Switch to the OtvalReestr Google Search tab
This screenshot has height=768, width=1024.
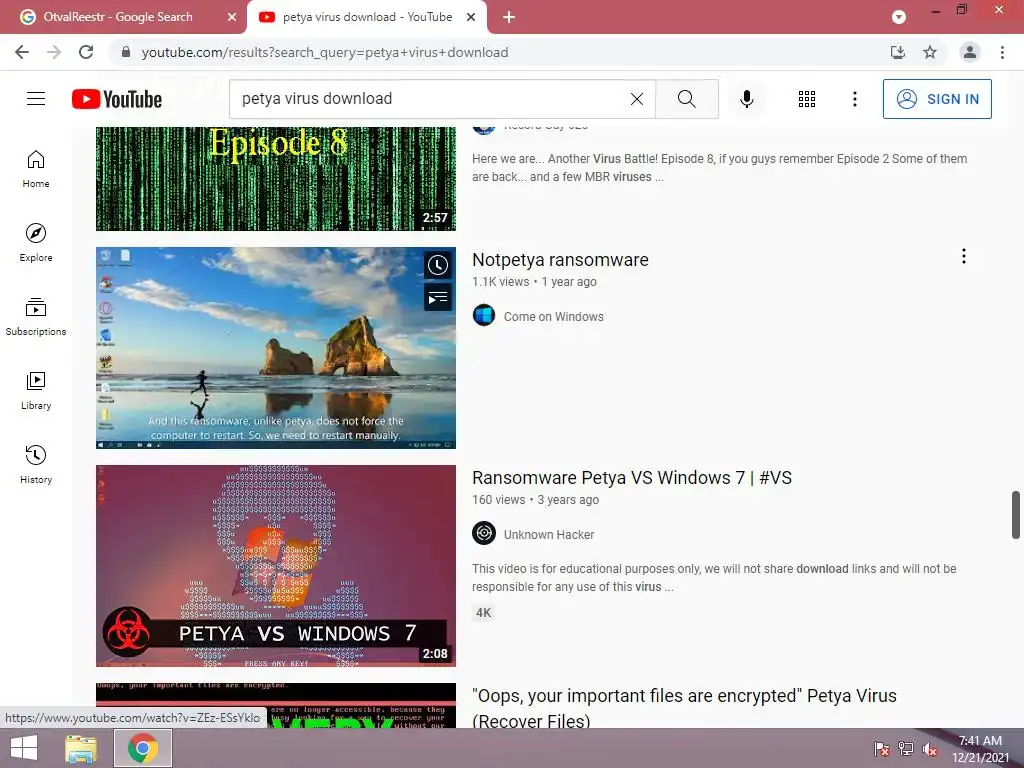pyautogui.click(x=118, y=17)
